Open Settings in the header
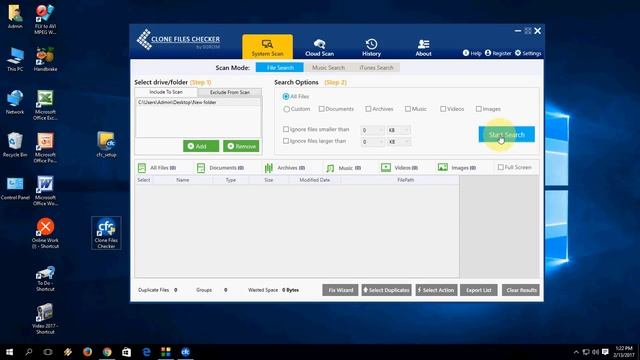This screenshot has width=640, height=360. coord(528,53)
